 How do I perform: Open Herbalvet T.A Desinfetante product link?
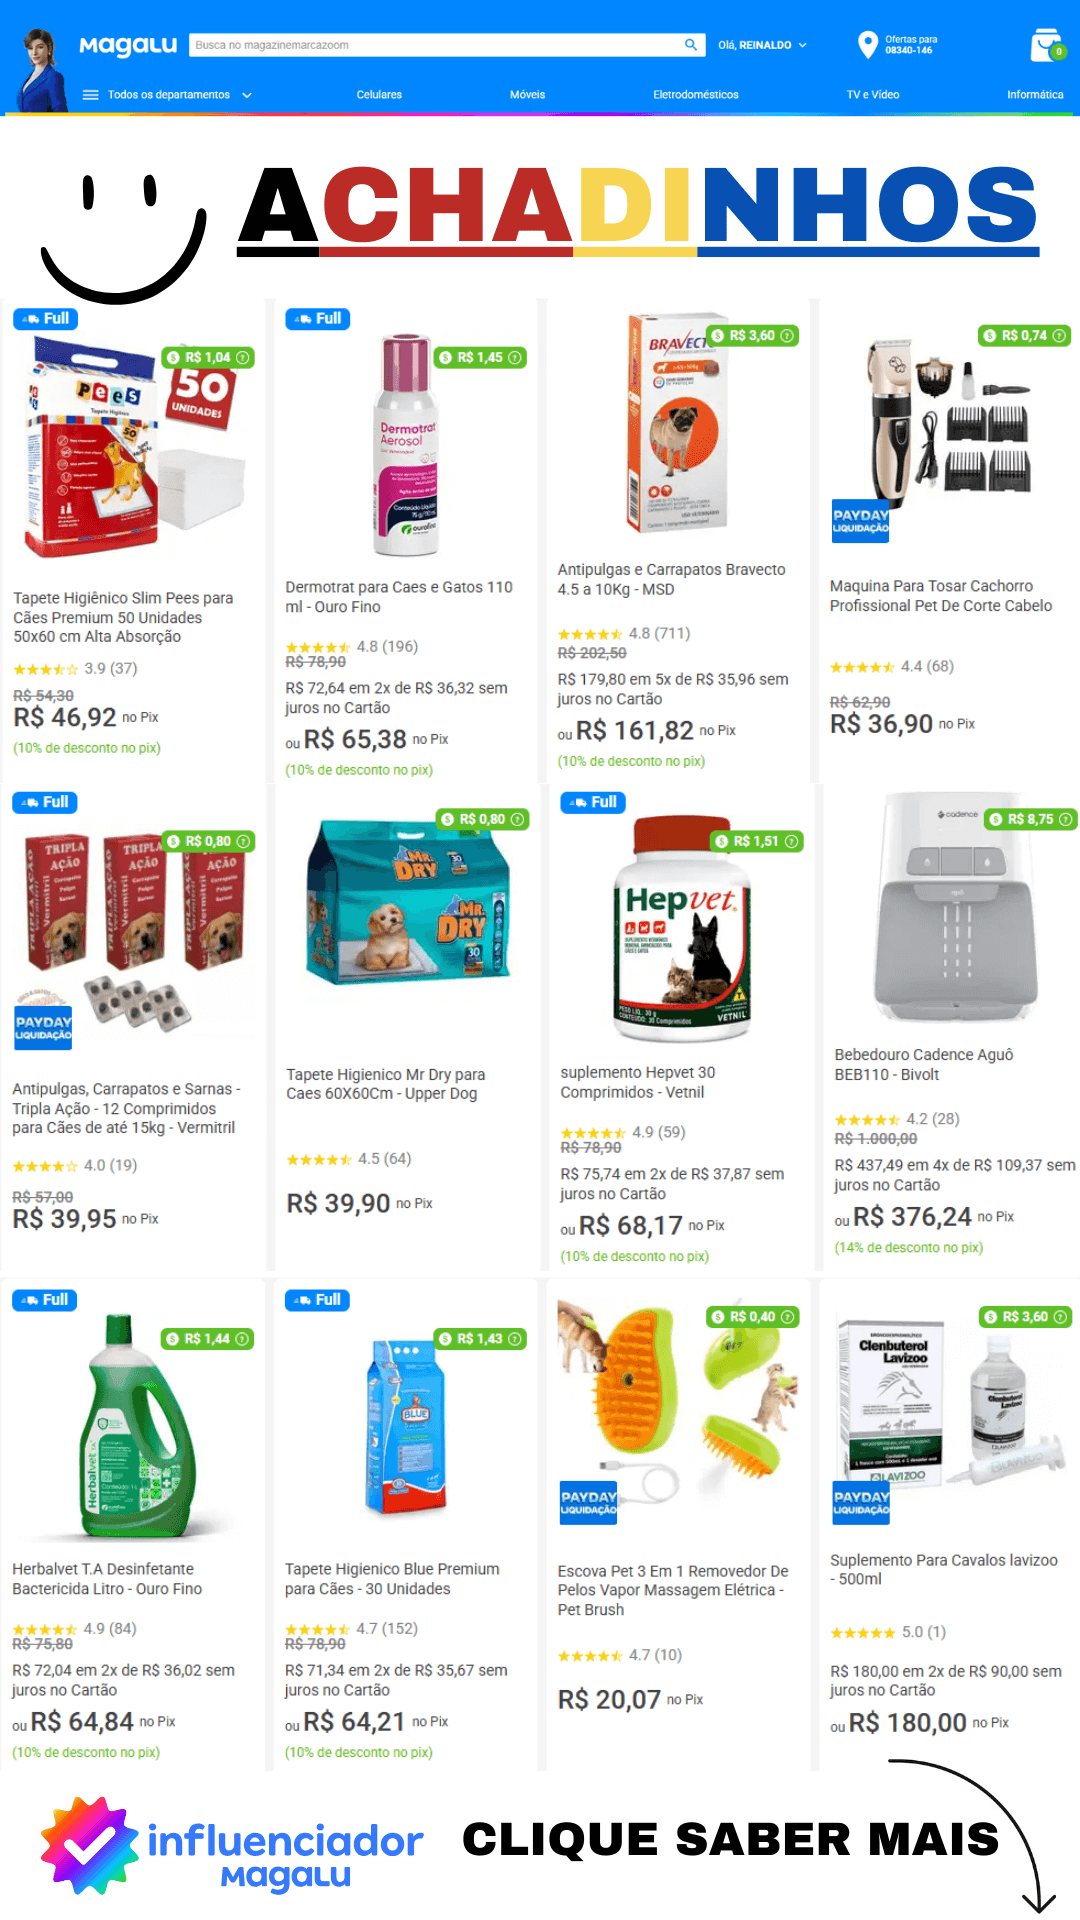point(107,1579)
